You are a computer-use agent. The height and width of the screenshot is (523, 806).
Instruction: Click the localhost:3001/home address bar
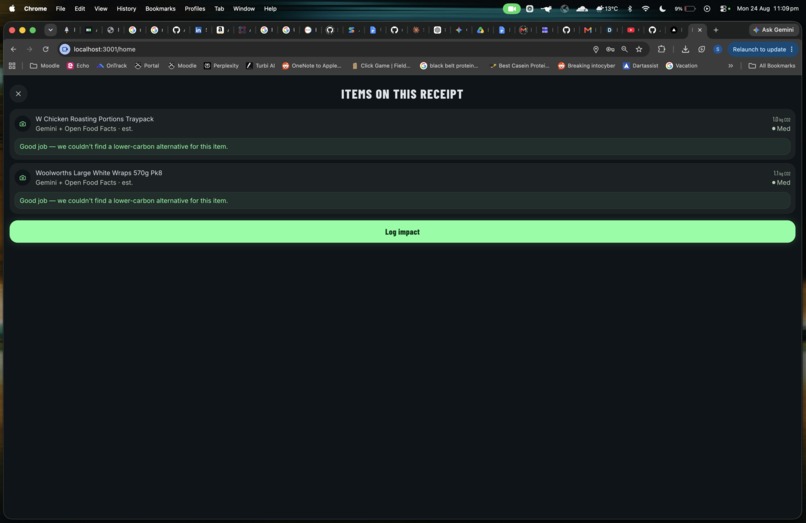(x=329, y=49)
